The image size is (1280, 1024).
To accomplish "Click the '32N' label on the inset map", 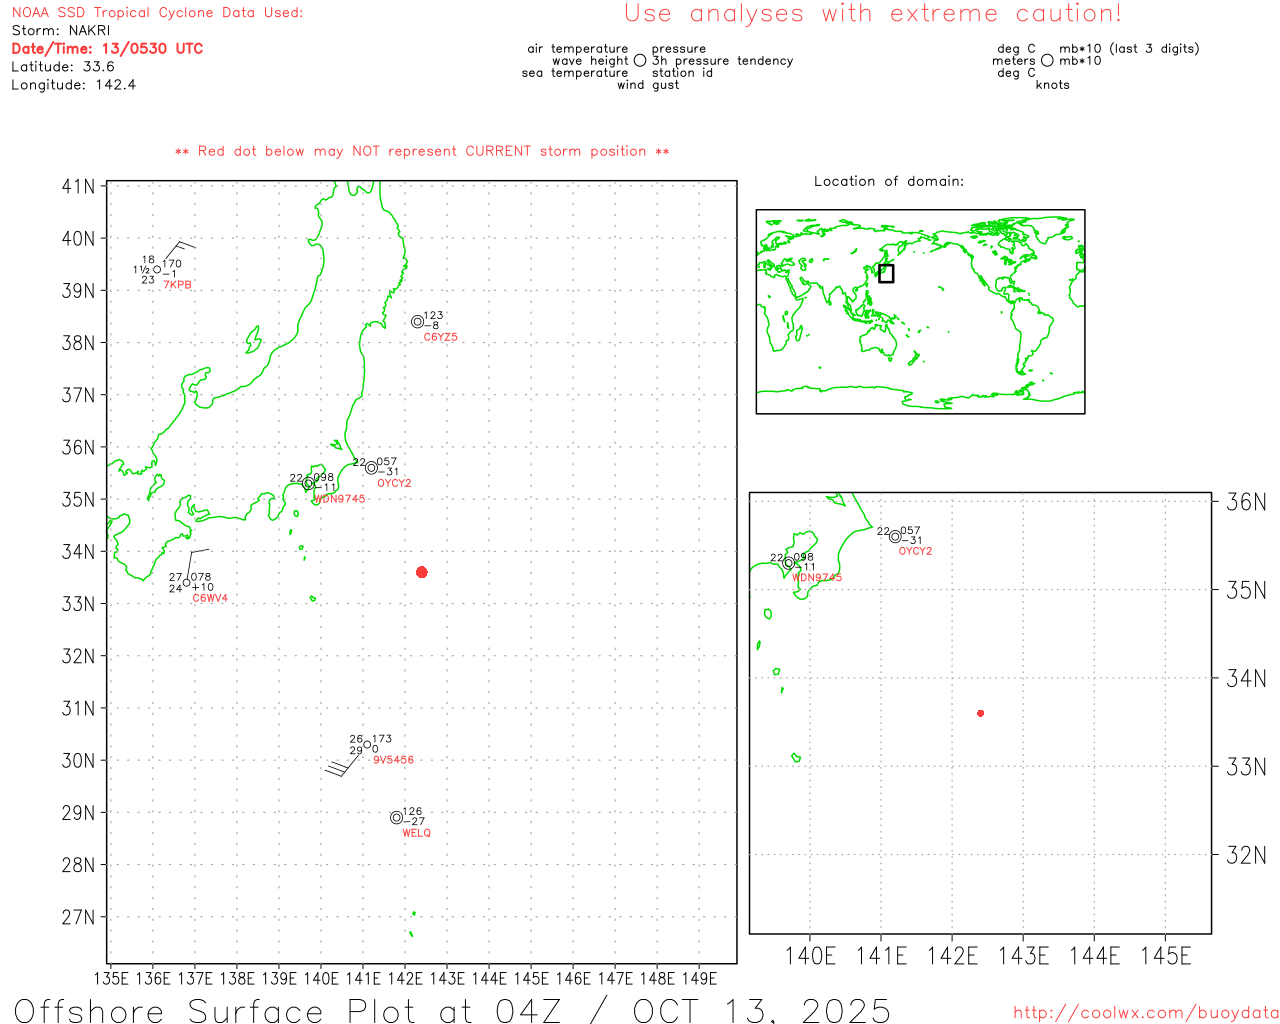I will [x=1247, y=855].
